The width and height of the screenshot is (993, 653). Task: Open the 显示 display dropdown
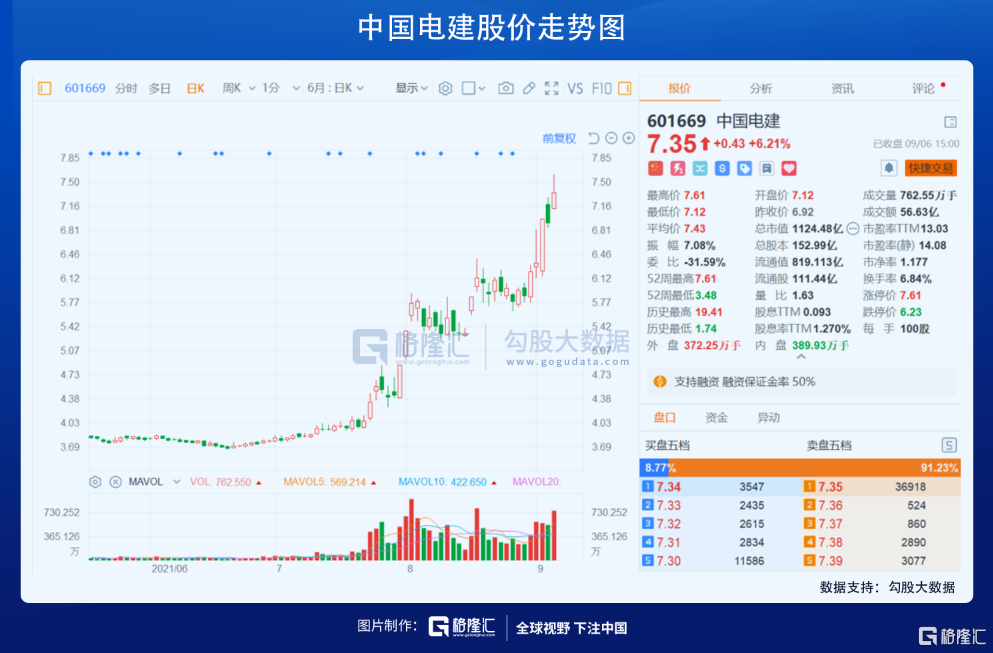tap(412, 88)
